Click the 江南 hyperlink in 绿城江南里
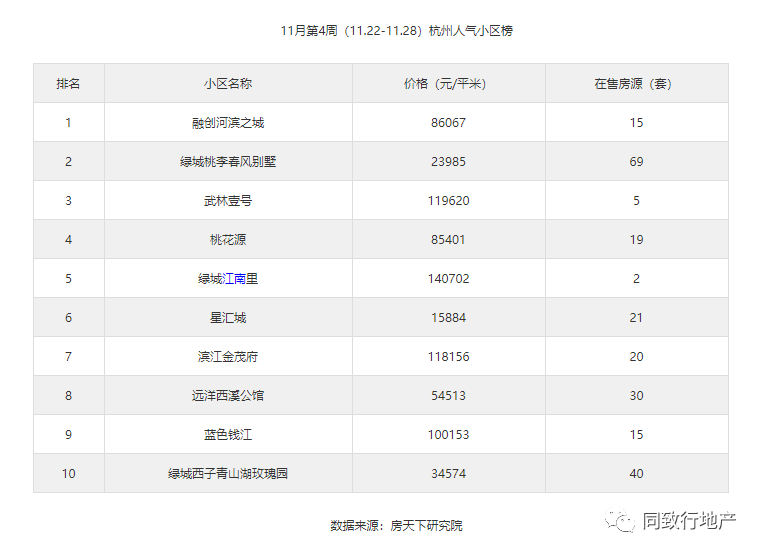 coord(234,279)
